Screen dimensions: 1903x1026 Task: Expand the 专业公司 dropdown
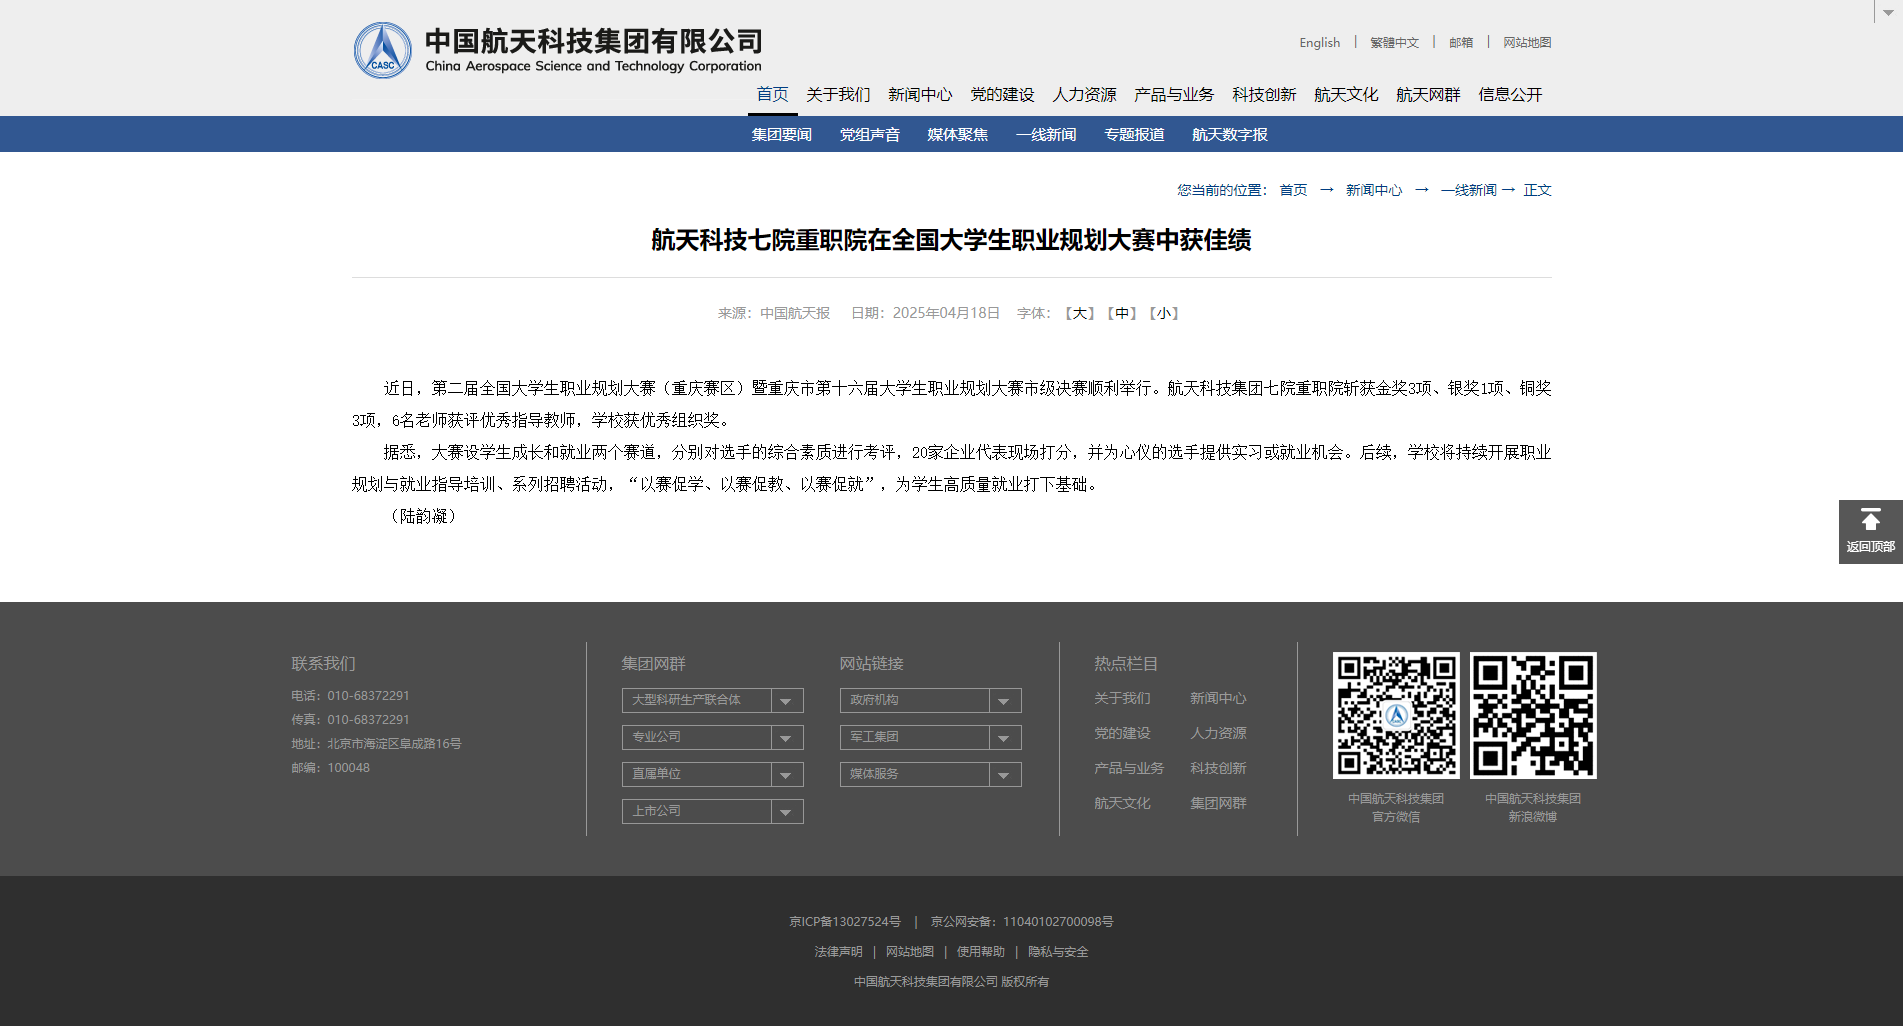point(712,737)
